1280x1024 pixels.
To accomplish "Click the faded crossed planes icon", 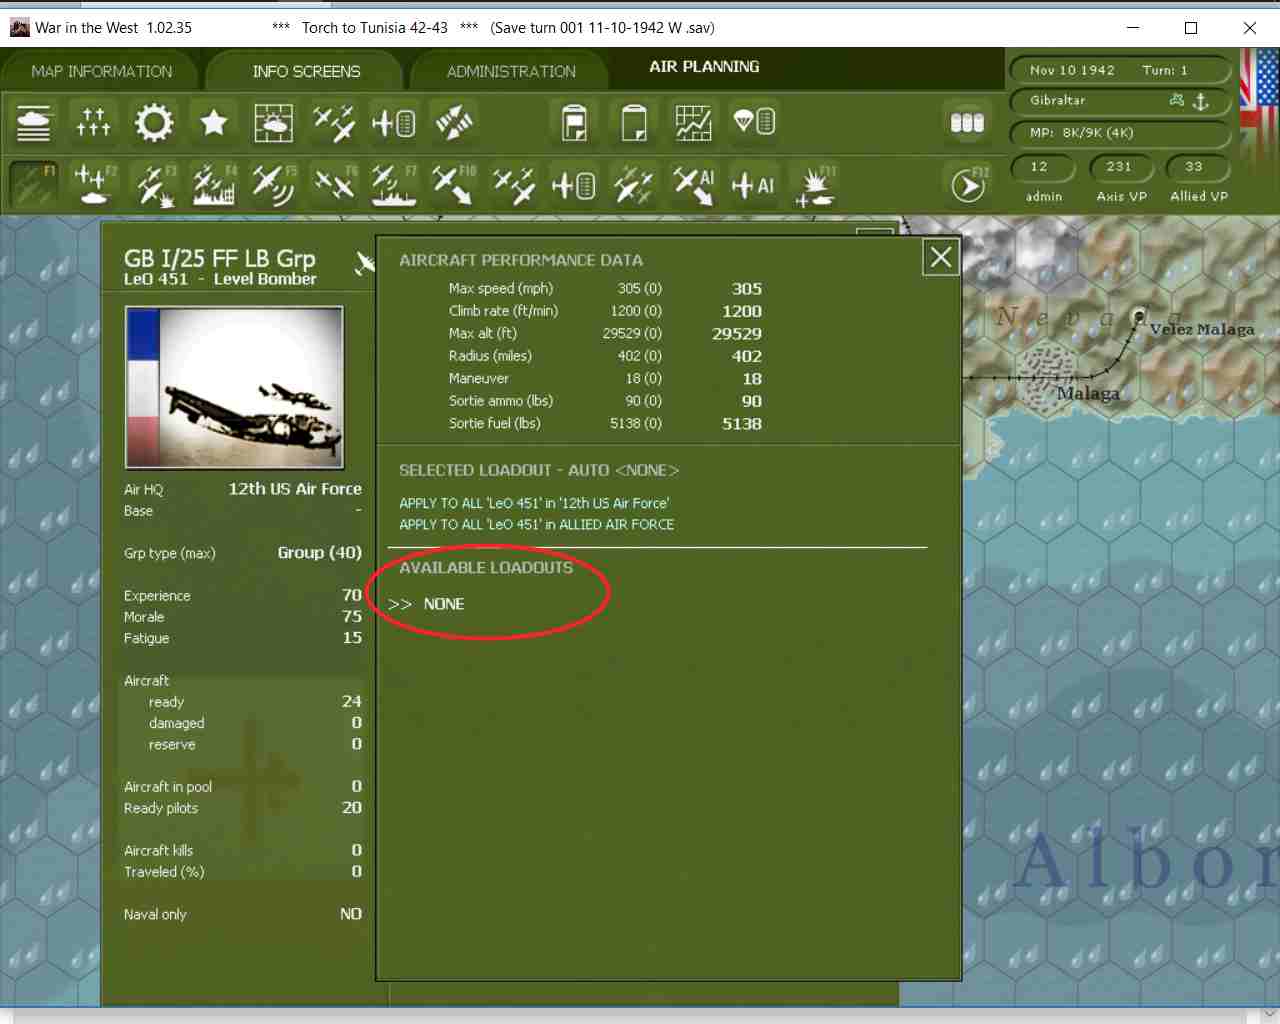I will (x=633, y=185).
